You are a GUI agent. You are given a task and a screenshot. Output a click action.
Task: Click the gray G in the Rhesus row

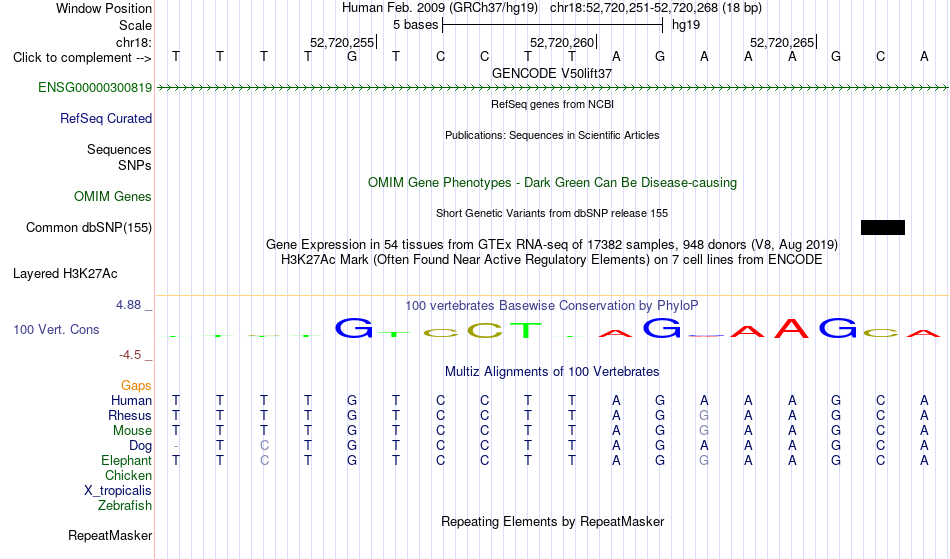[704, 415]
